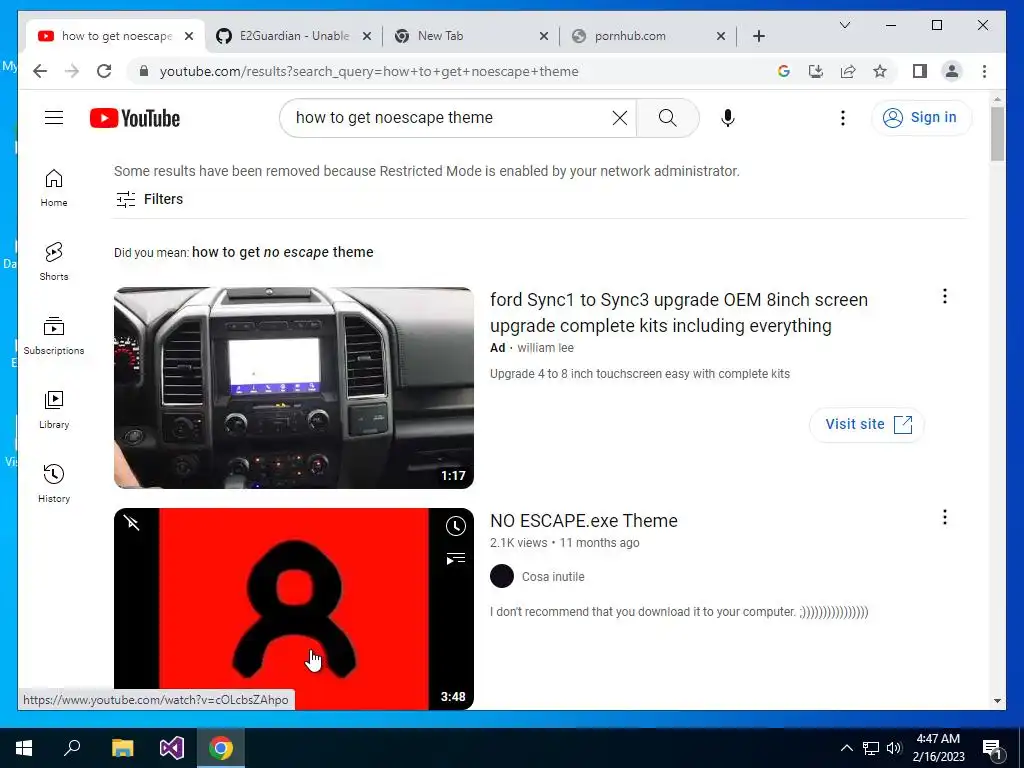Click the Cosa inutile channel name
Screen dimensions: 1024x768
click(x=552, y=577)
